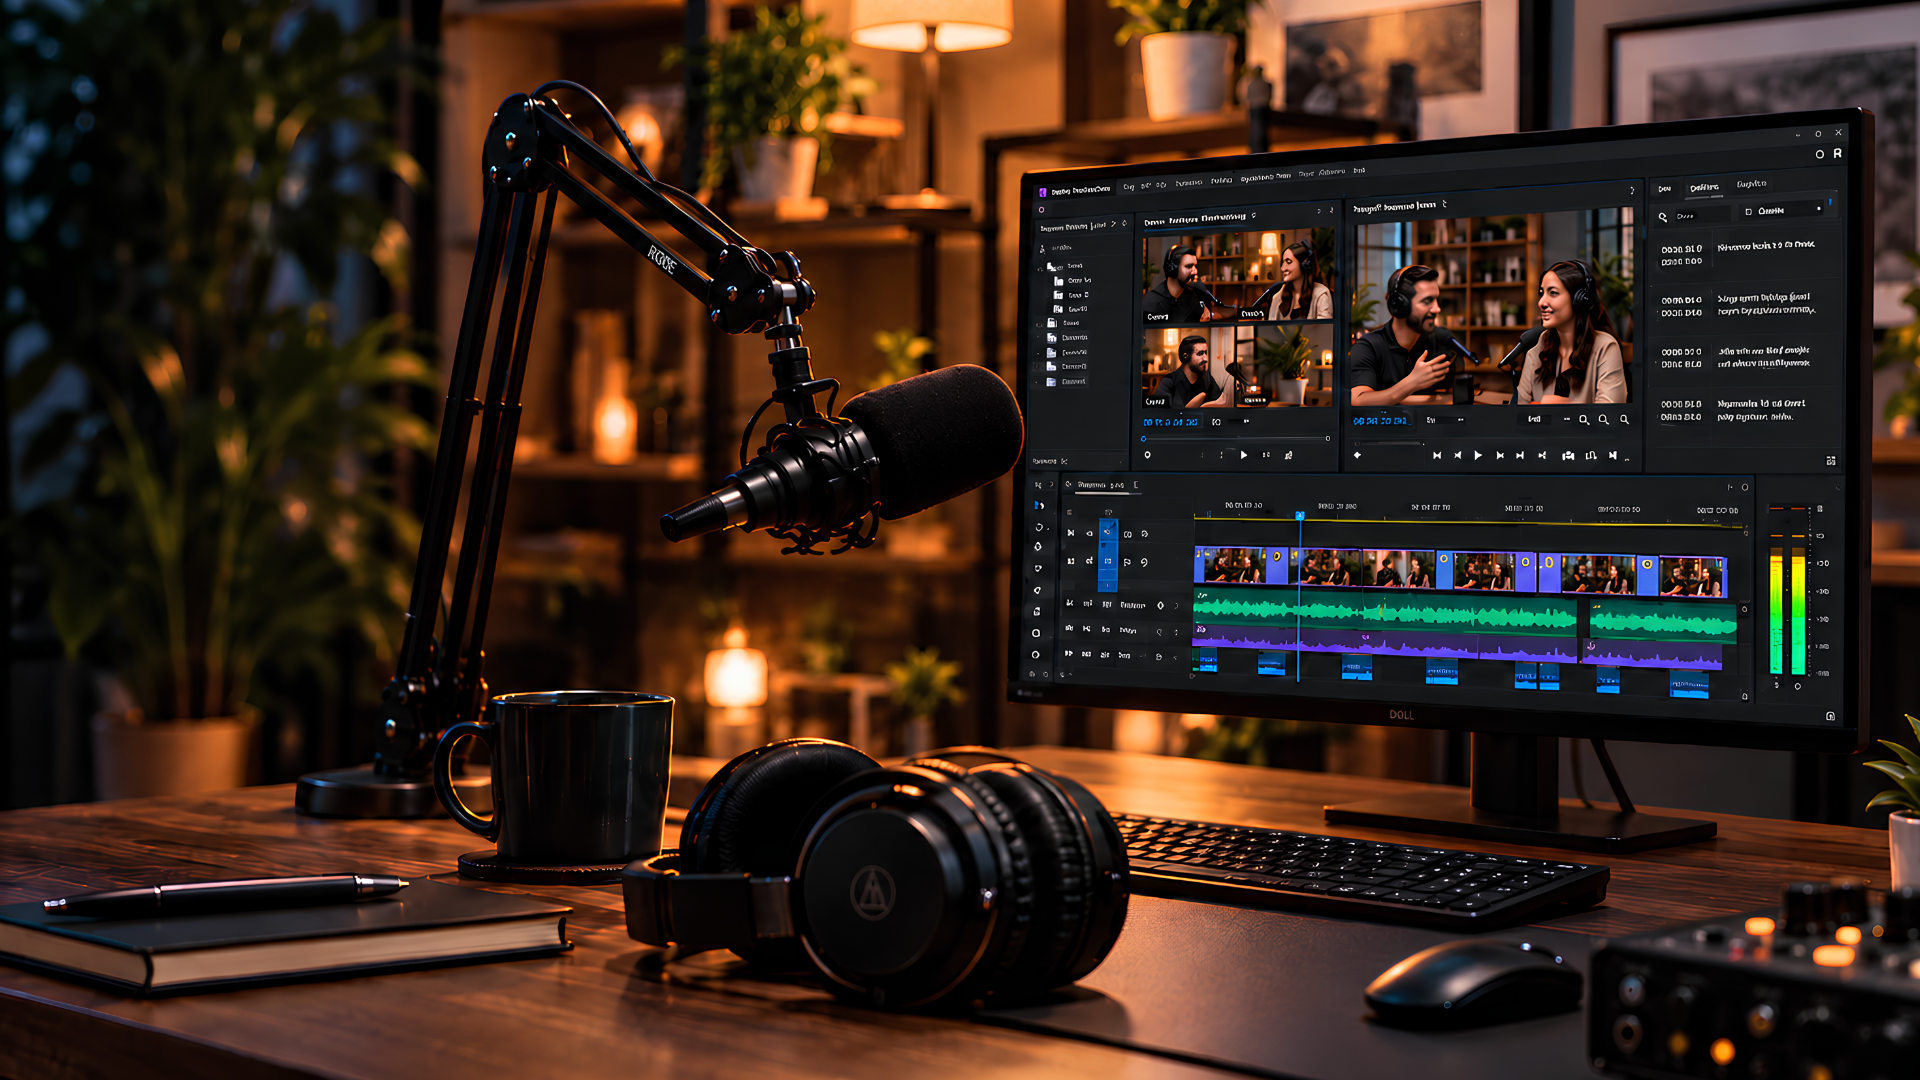This screenshot has width=1920, height=1080.
Task: Expand the top-level bin arrow in the project panel
Action: 1041,267
